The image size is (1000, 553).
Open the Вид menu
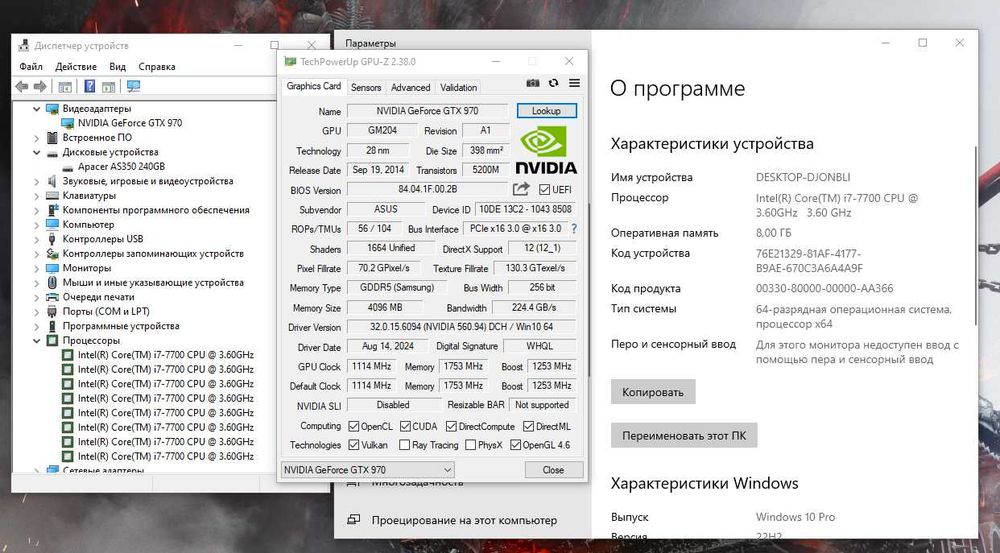[117, 66]
